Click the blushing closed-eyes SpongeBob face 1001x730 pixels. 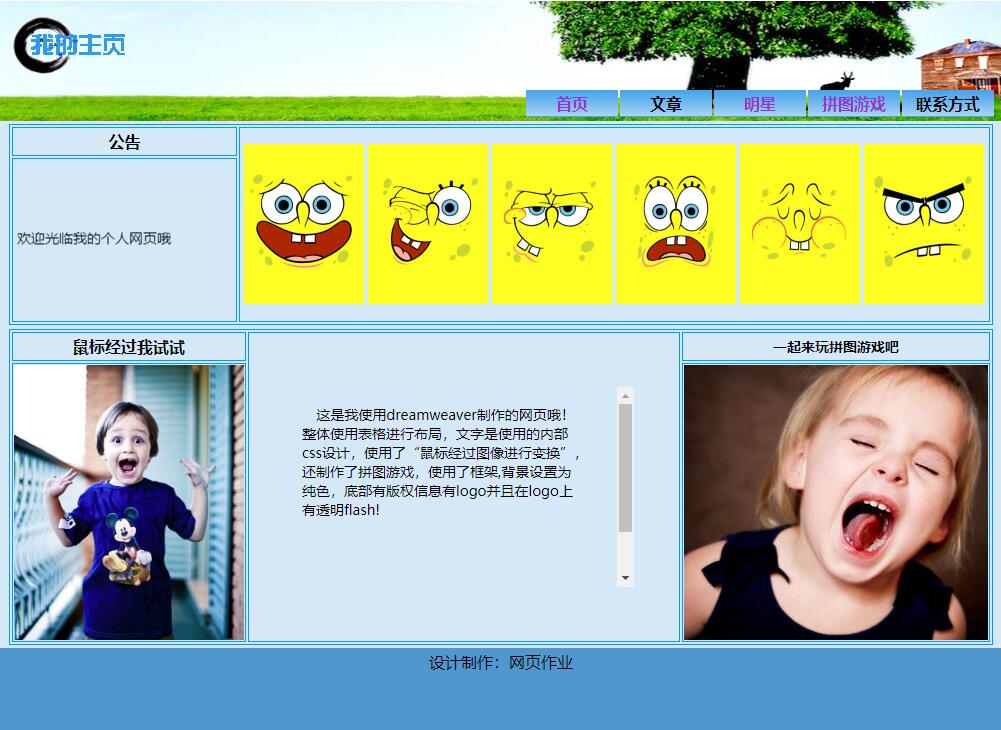pyautogui.click(x=800, y=223)
